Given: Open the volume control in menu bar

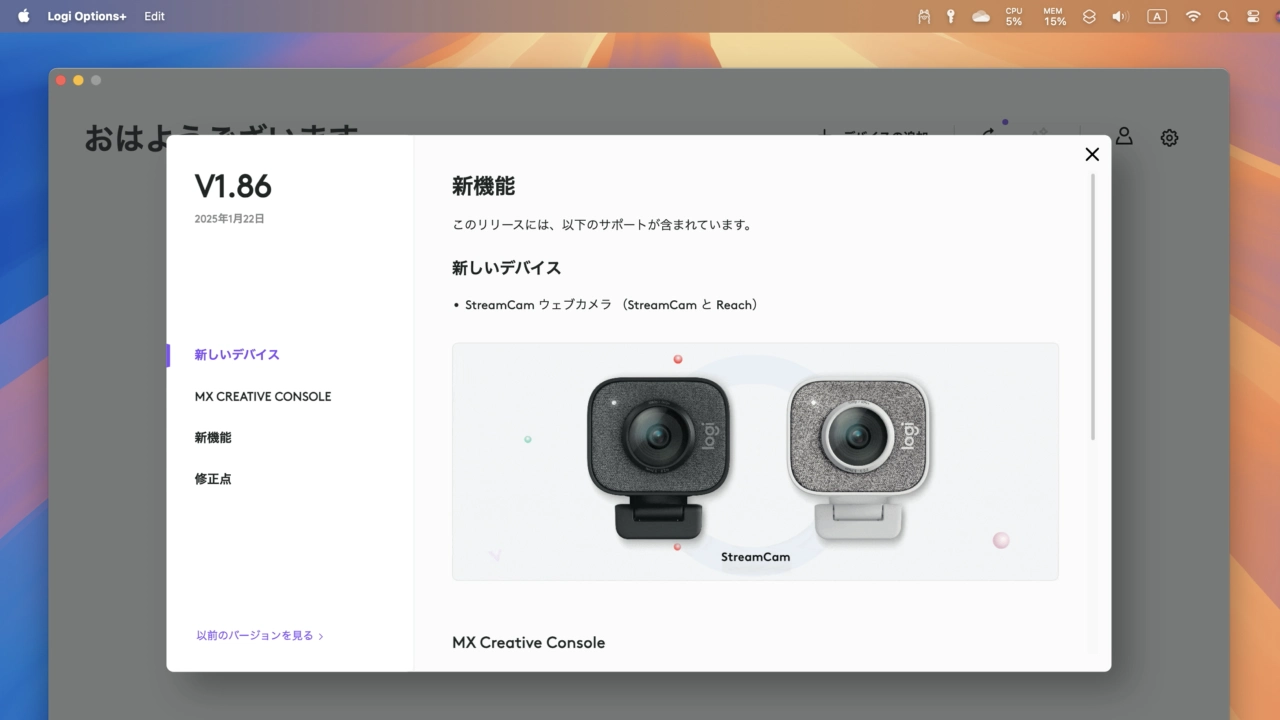Looking at the screenshot, I should coord(1120,16).
